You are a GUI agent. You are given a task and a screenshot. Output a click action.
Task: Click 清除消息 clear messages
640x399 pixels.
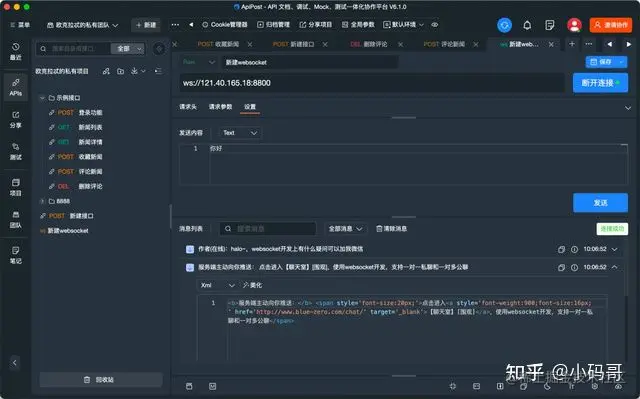391,228
